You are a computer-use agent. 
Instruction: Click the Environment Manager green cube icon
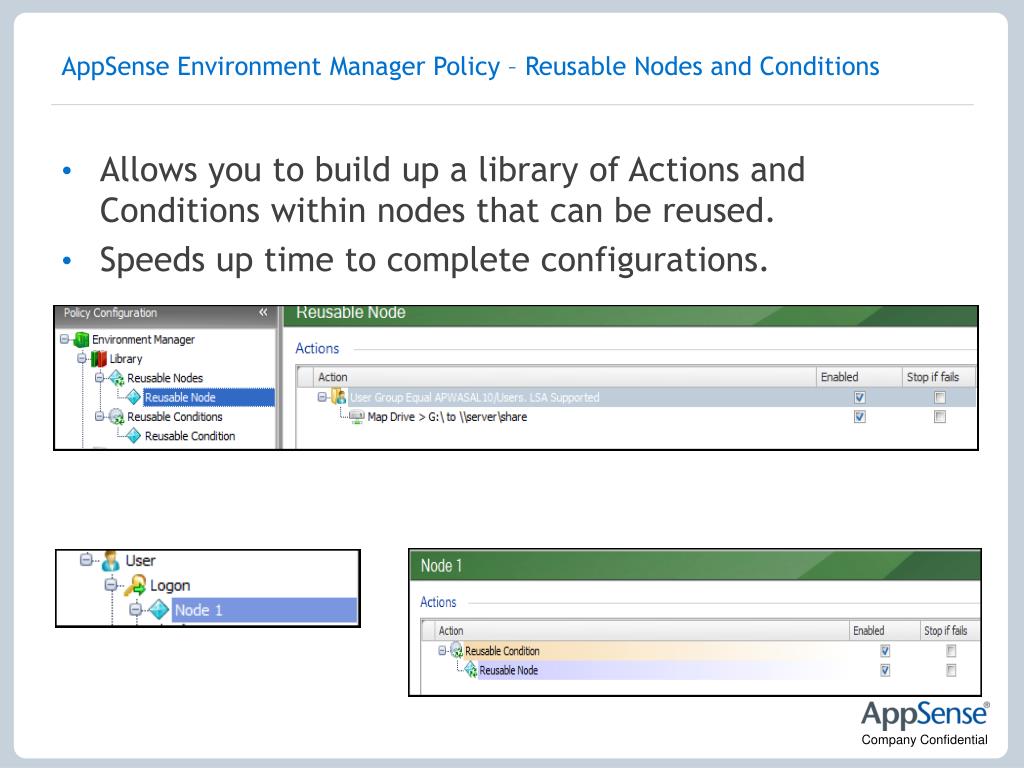pos(82,340)
